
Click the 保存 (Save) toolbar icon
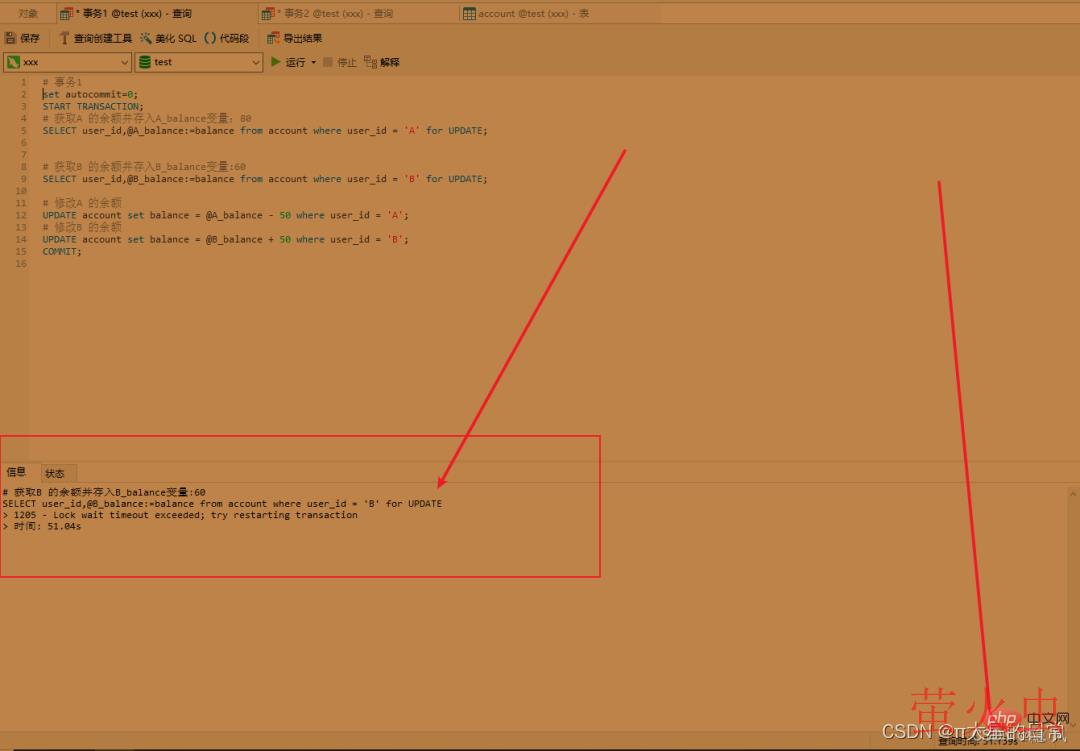point(12,38)
